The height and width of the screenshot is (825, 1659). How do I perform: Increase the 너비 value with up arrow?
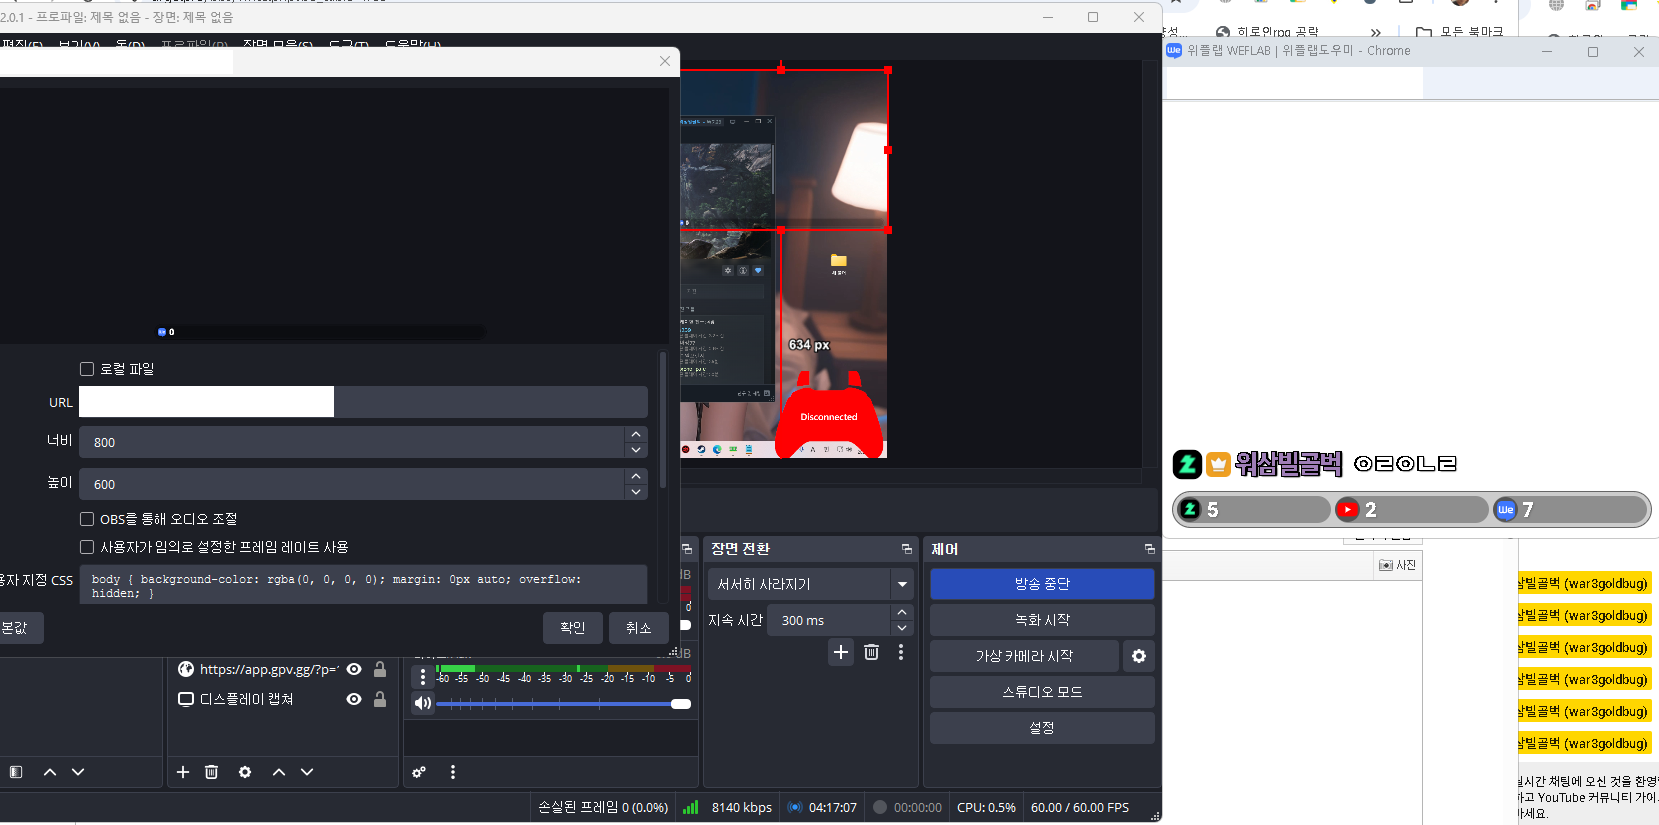[636, 434]
